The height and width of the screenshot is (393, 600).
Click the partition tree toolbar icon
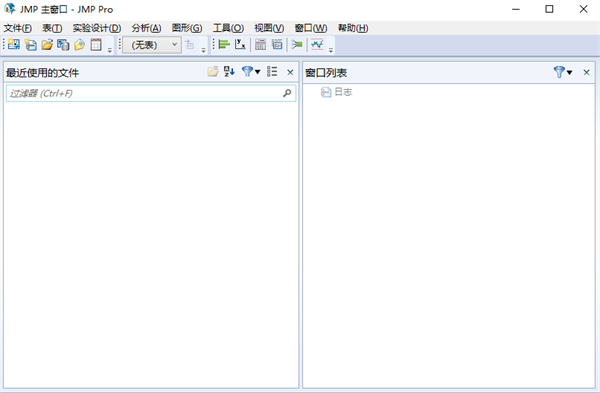click(297, 45)
